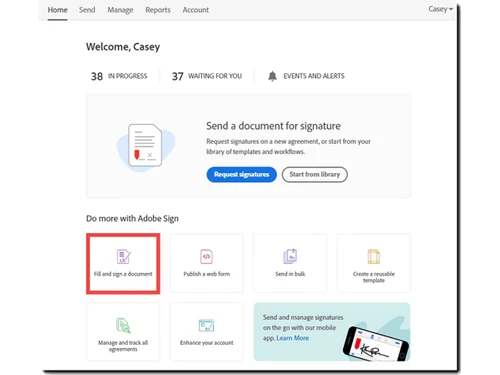This screenshot has height=375, width=500.
Task: Click the 'Publish a web form' label
Action: [207, 274]
